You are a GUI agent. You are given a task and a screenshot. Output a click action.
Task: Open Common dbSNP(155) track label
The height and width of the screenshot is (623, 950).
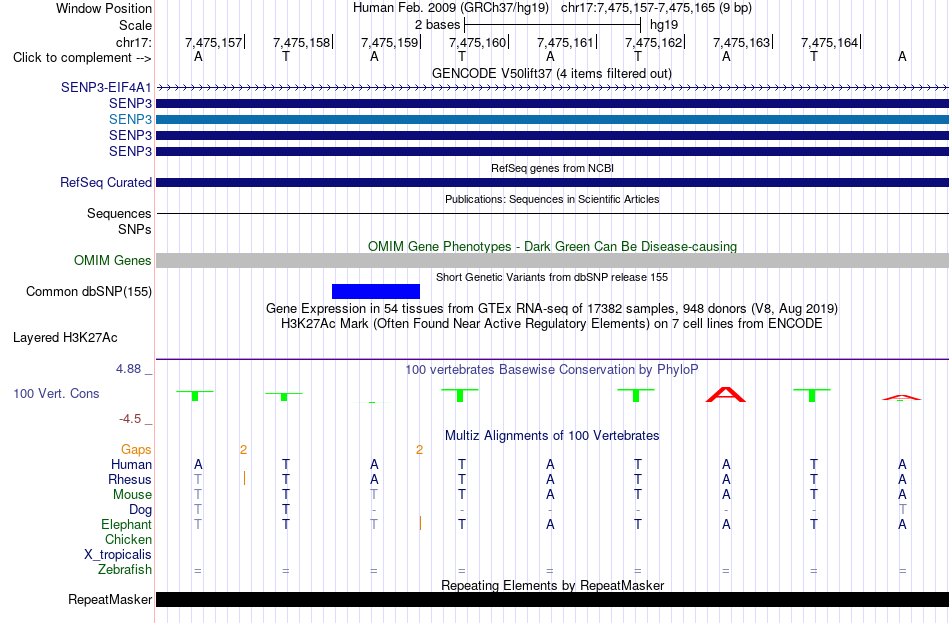(x=89, y=292)
